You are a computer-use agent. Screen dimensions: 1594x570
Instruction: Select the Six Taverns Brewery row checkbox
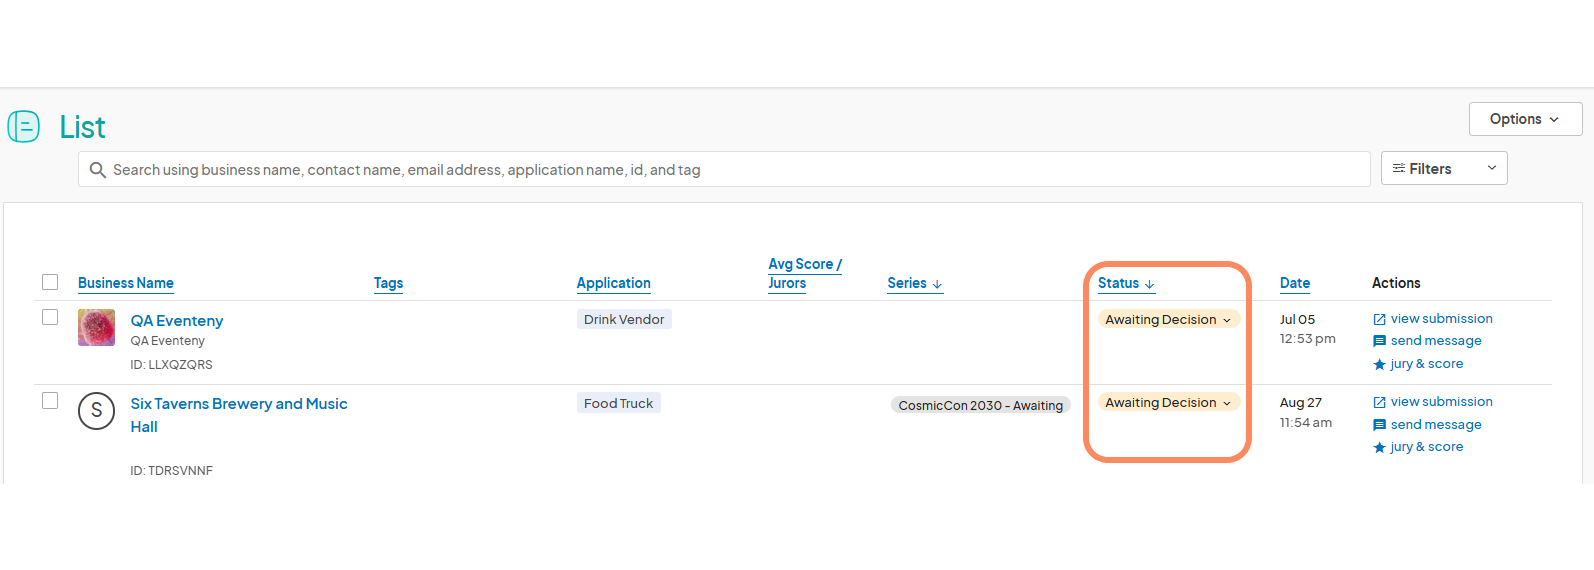pyautogui.click(x=50, y=401)
